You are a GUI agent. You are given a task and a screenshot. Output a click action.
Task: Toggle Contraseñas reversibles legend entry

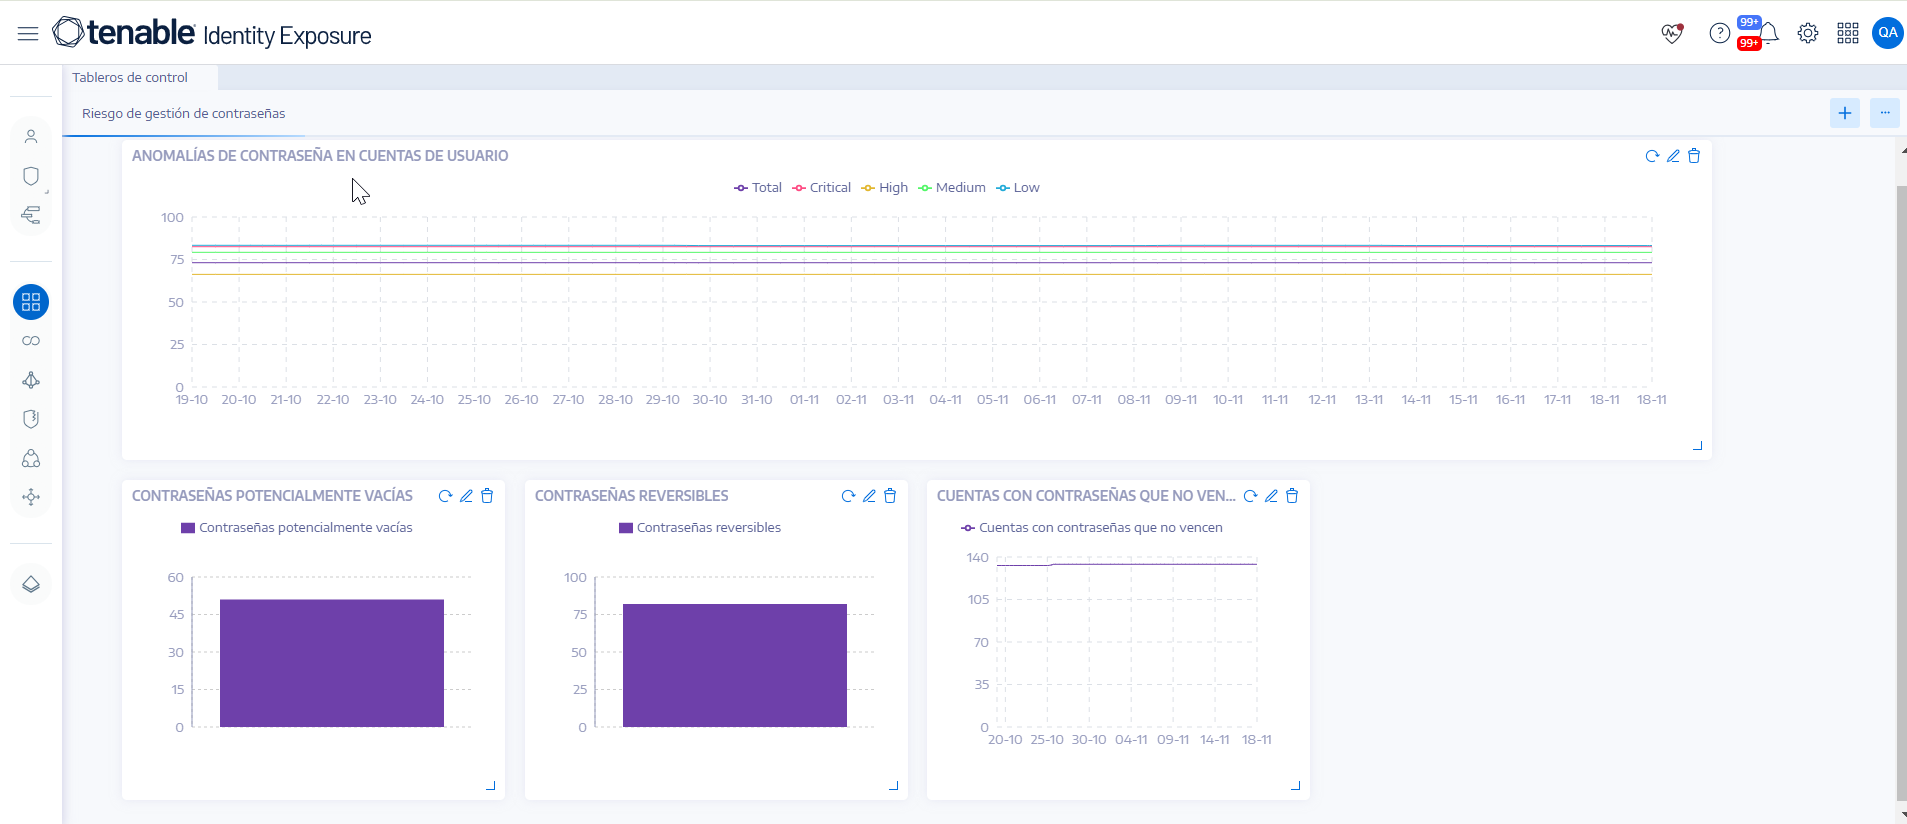click(700, 528)
